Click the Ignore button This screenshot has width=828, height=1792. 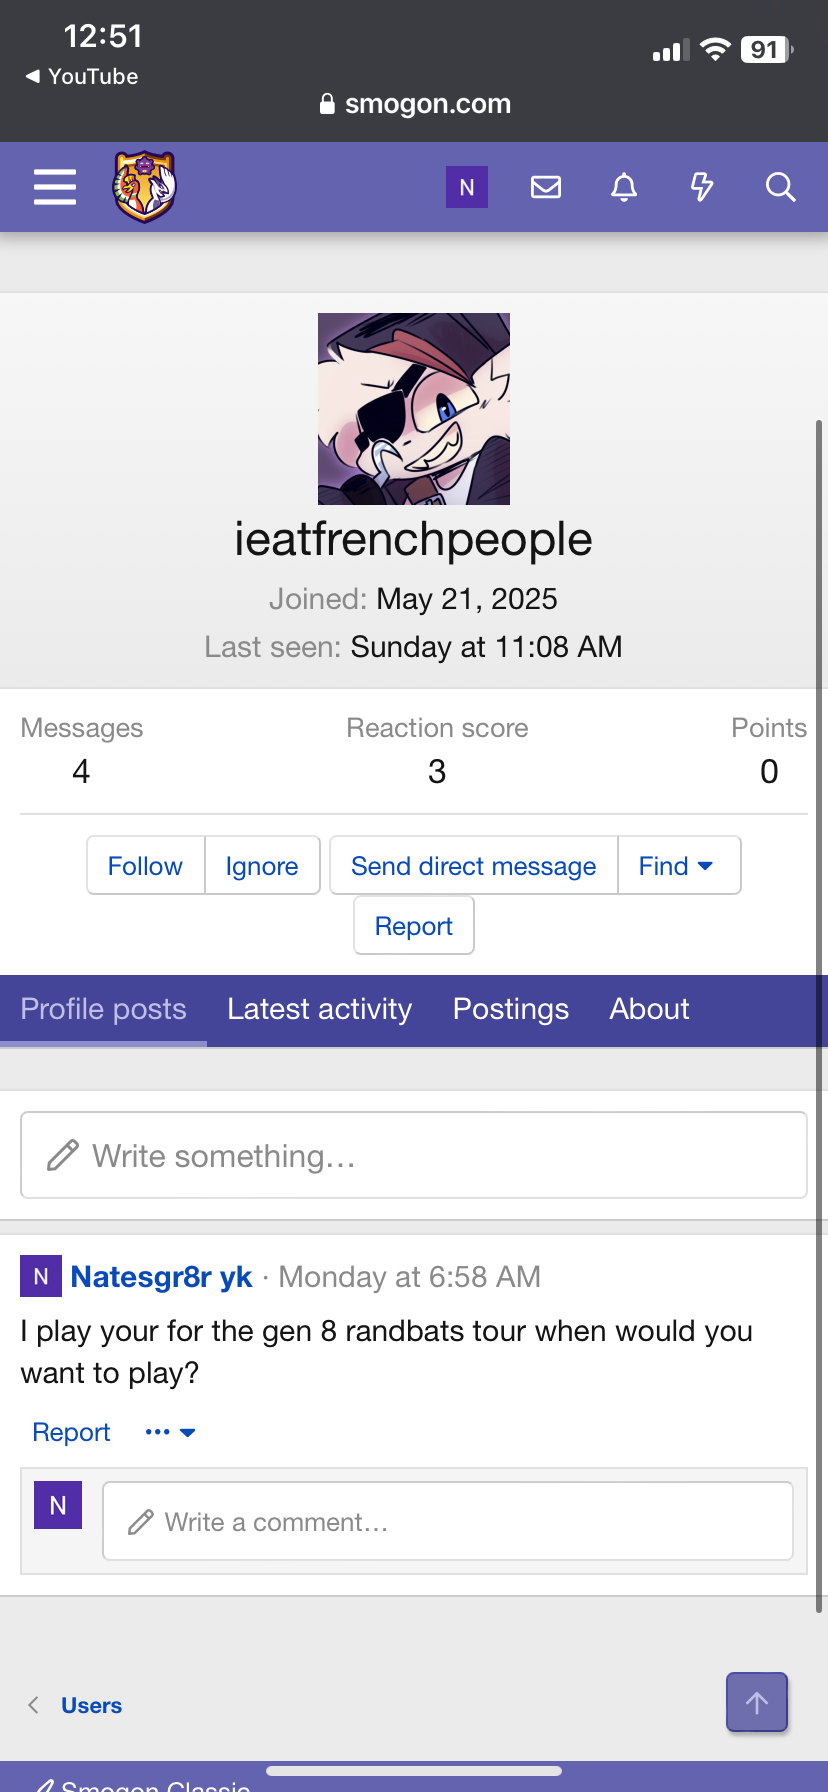[262, 865]
